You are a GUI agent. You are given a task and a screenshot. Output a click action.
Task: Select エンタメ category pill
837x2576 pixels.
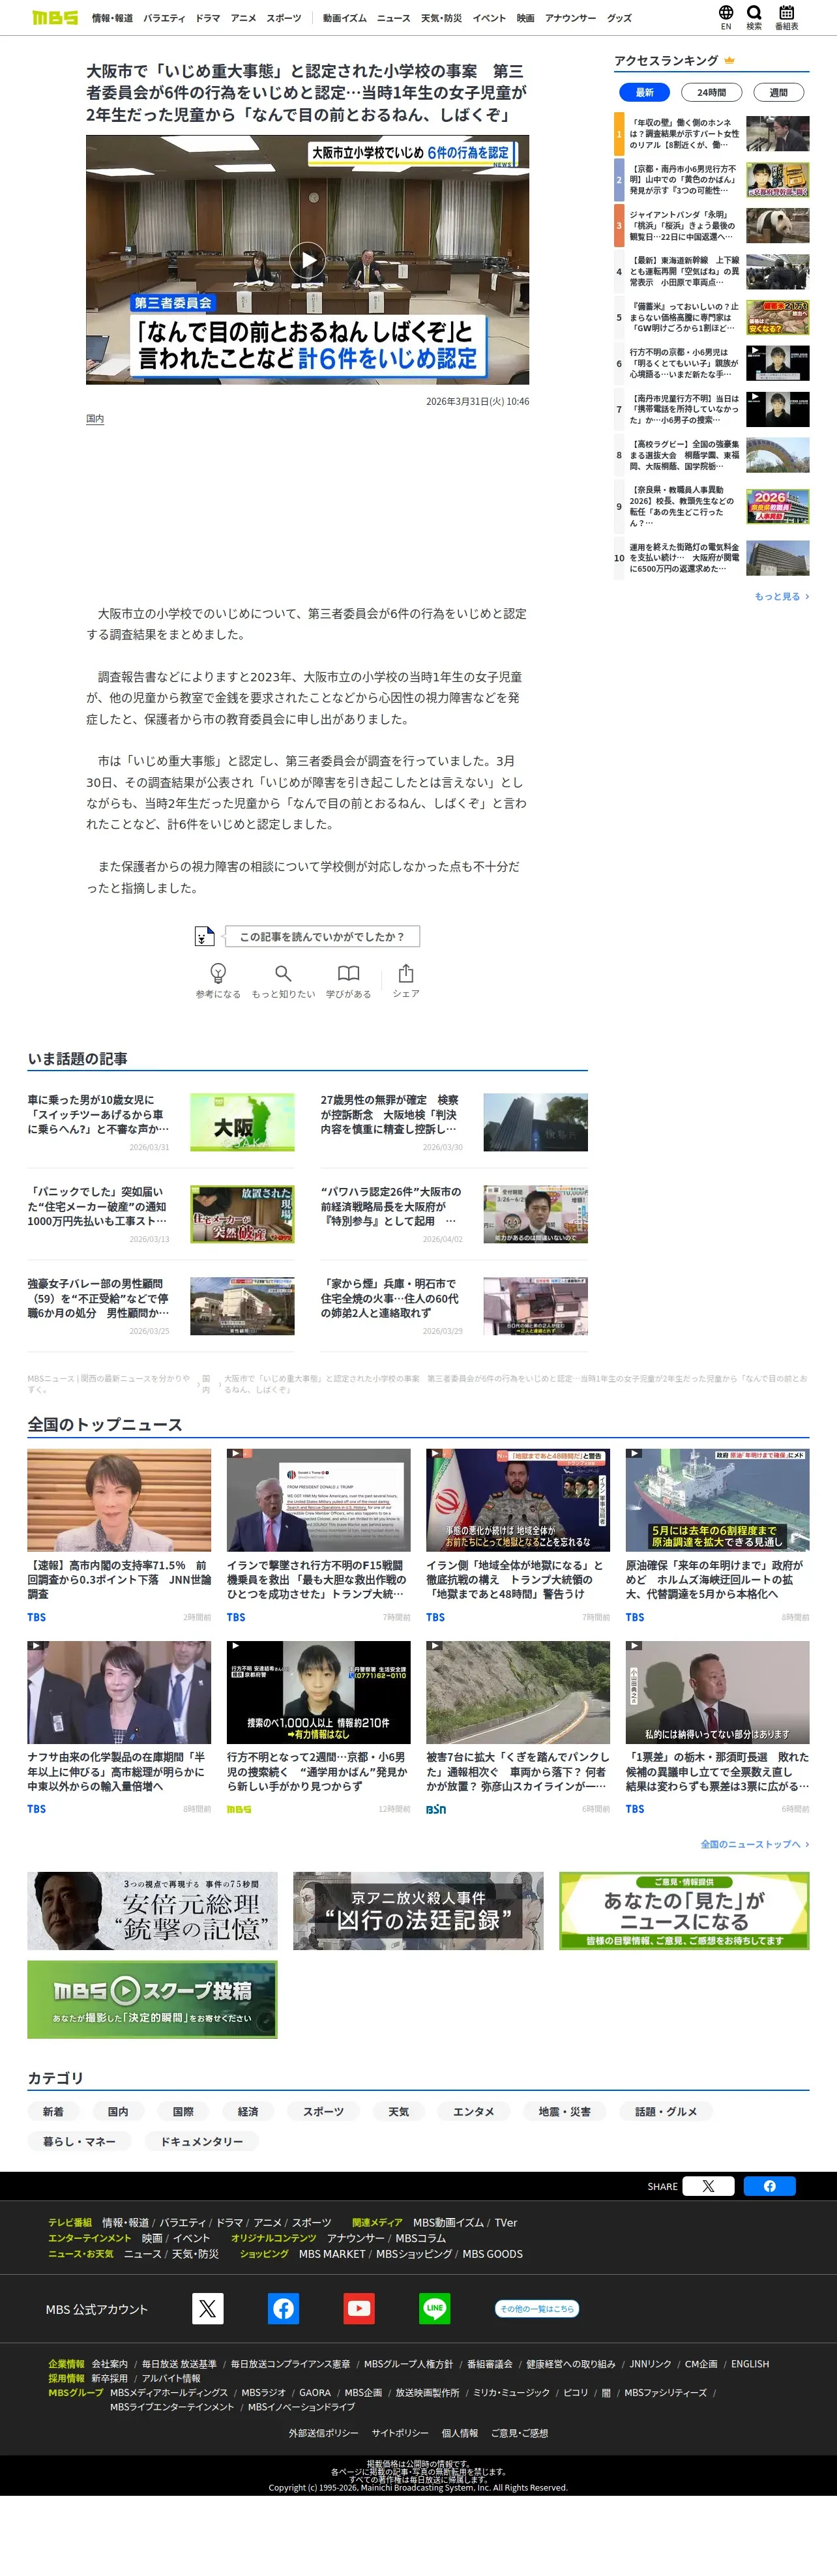[x=474, y=2111]
